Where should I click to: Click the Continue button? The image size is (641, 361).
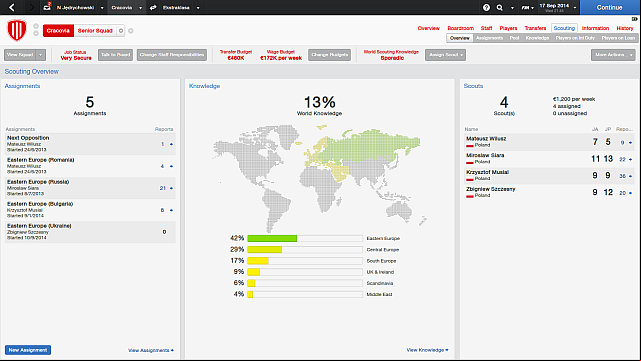609,7
